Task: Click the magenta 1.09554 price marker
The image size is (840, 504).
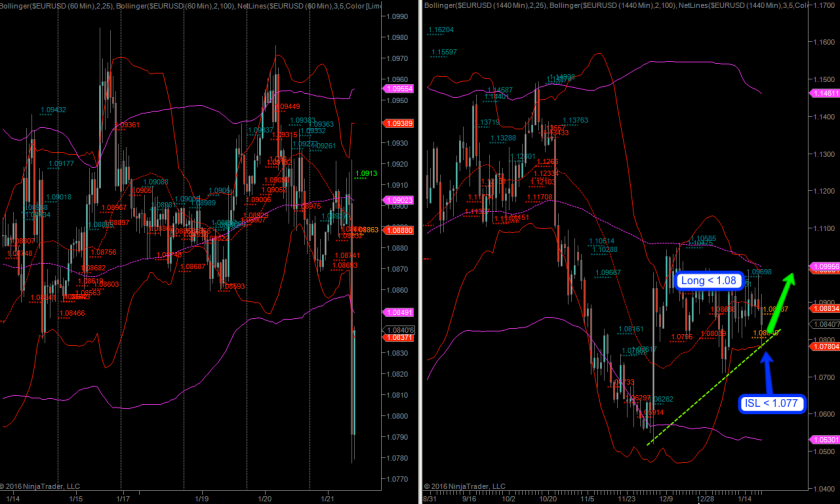Action: (x=399, y=89)
